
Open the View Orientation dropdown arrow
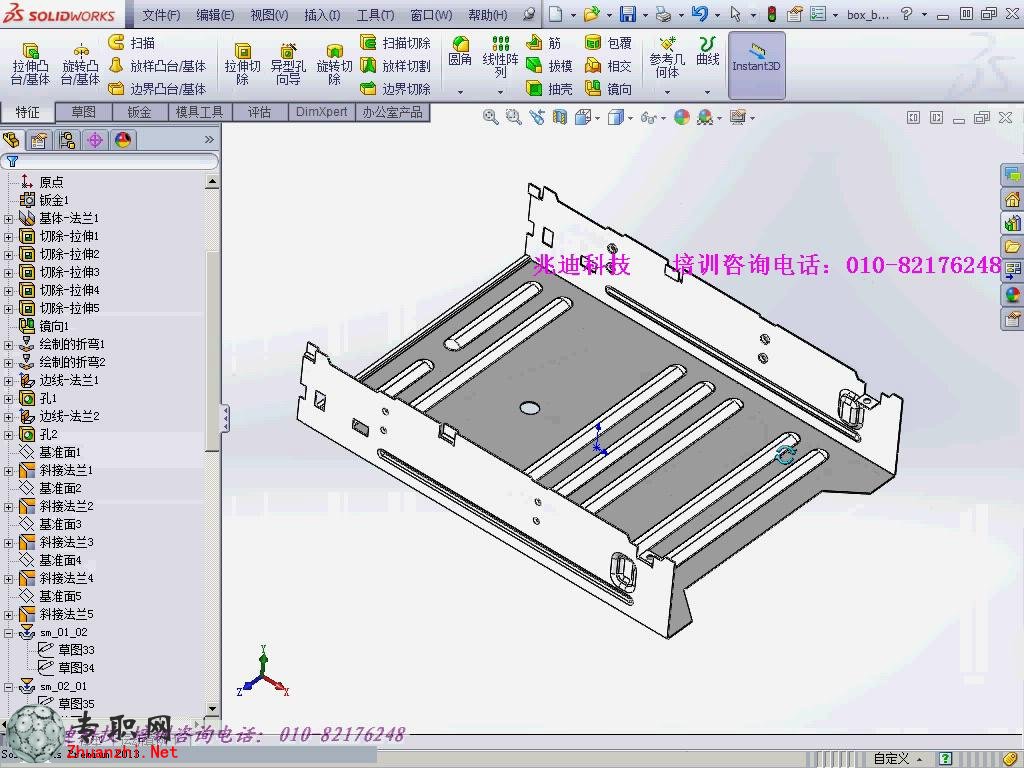point(597,118)
